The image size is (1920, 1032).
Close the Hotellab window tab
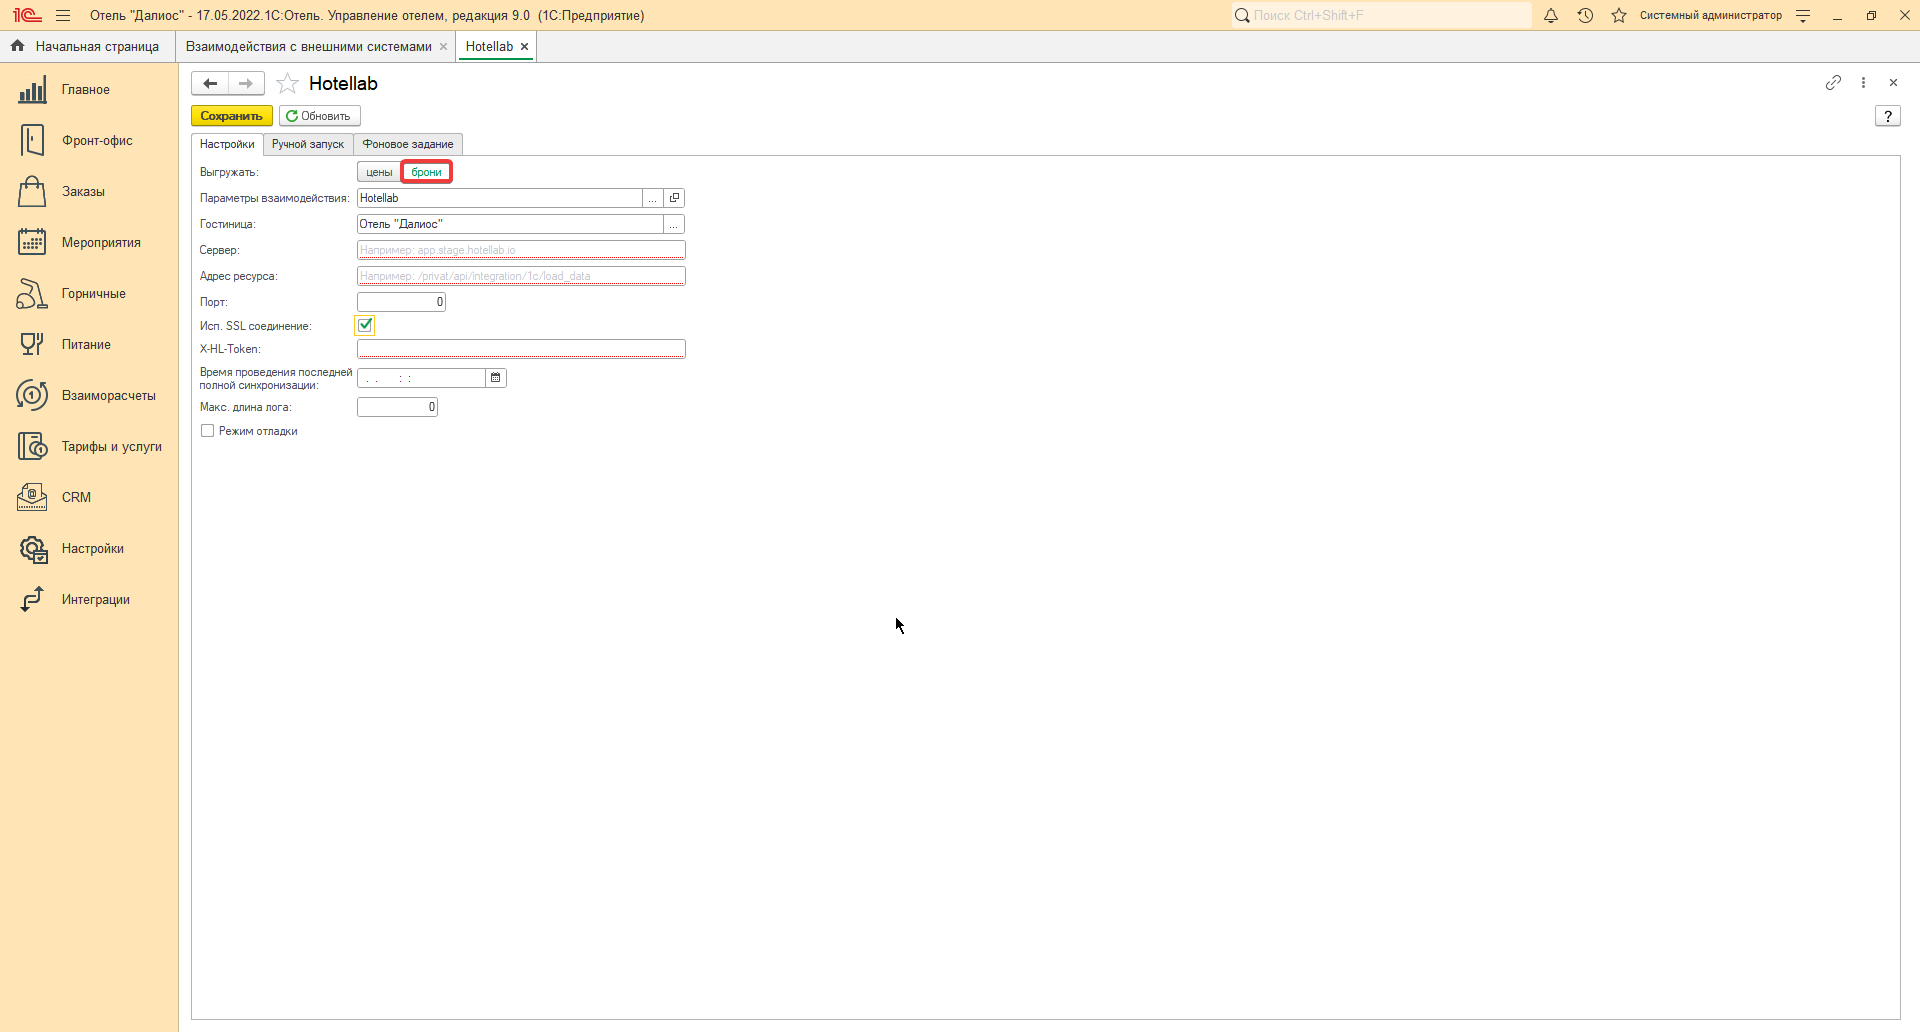pyautogui.click(x=524, y=46)
